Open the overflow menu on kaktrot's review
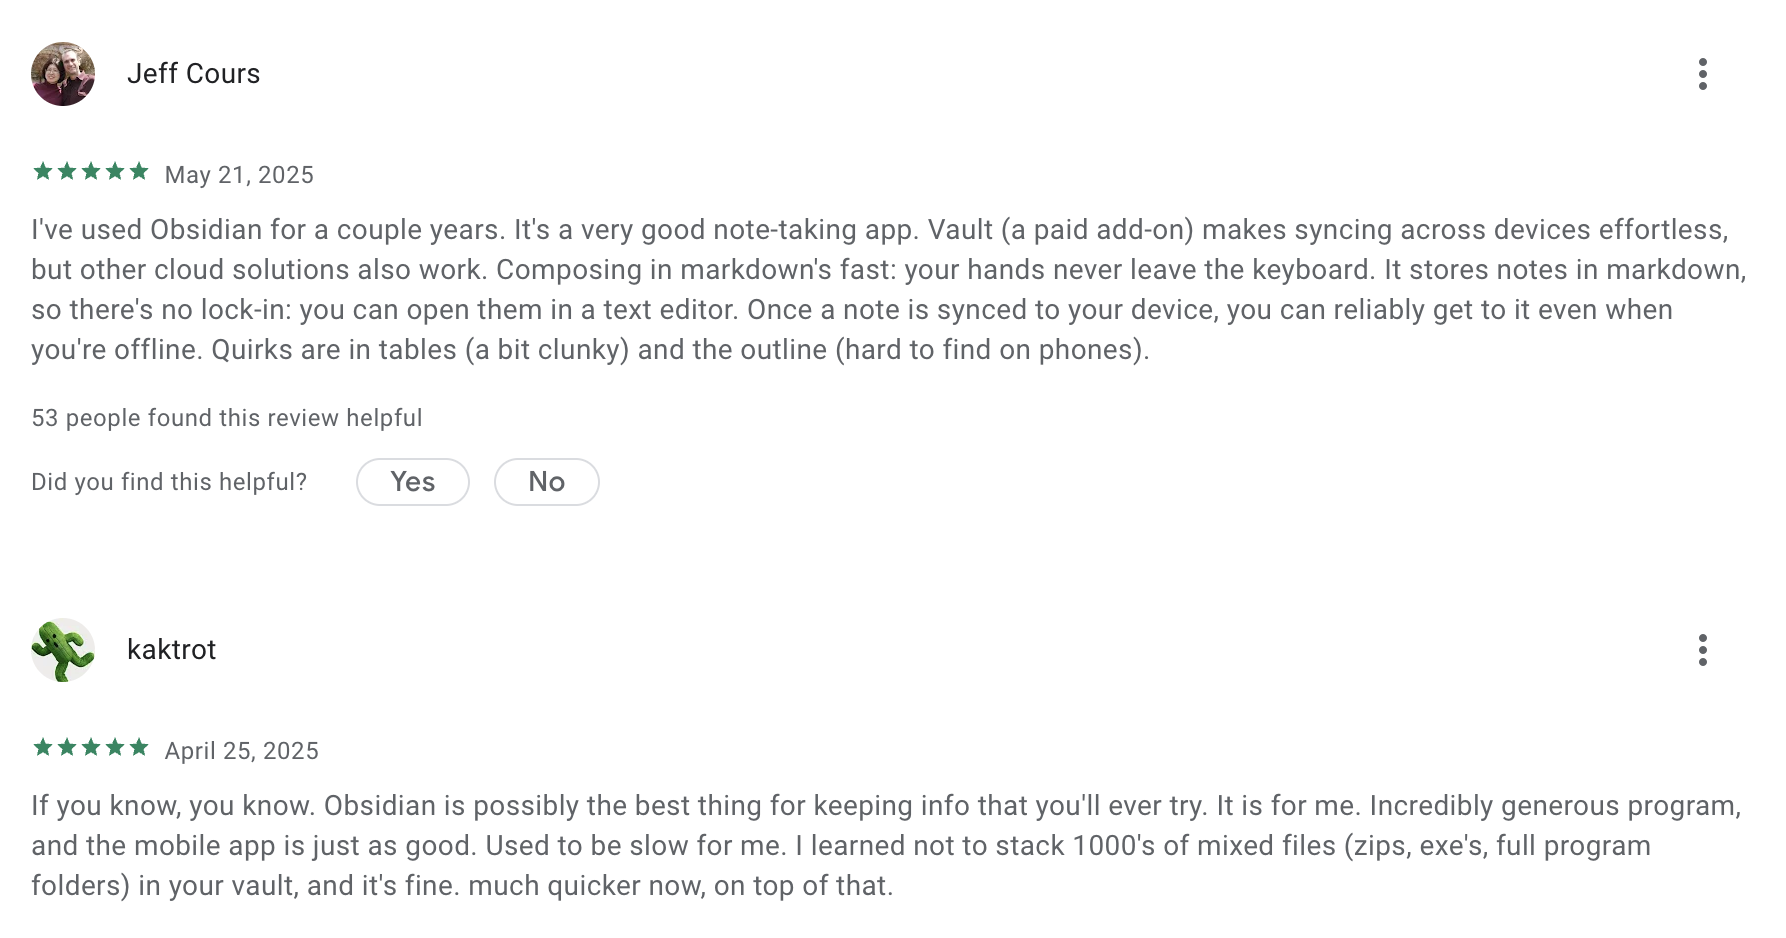The height and width of the screenshot is (938, 1786). (1703, 650)
